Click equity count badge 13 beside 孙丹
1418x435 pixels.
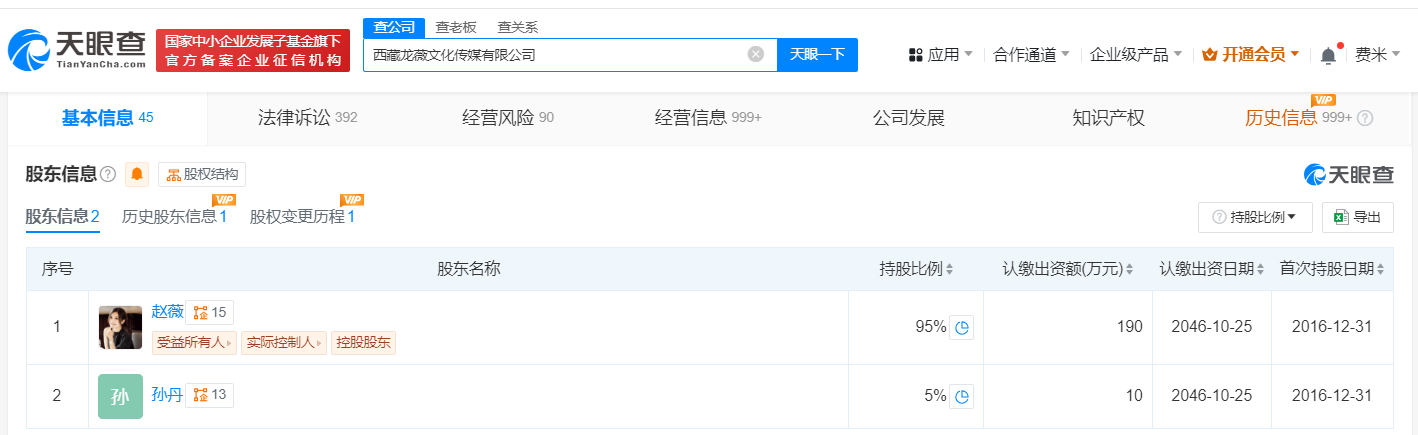210,395
